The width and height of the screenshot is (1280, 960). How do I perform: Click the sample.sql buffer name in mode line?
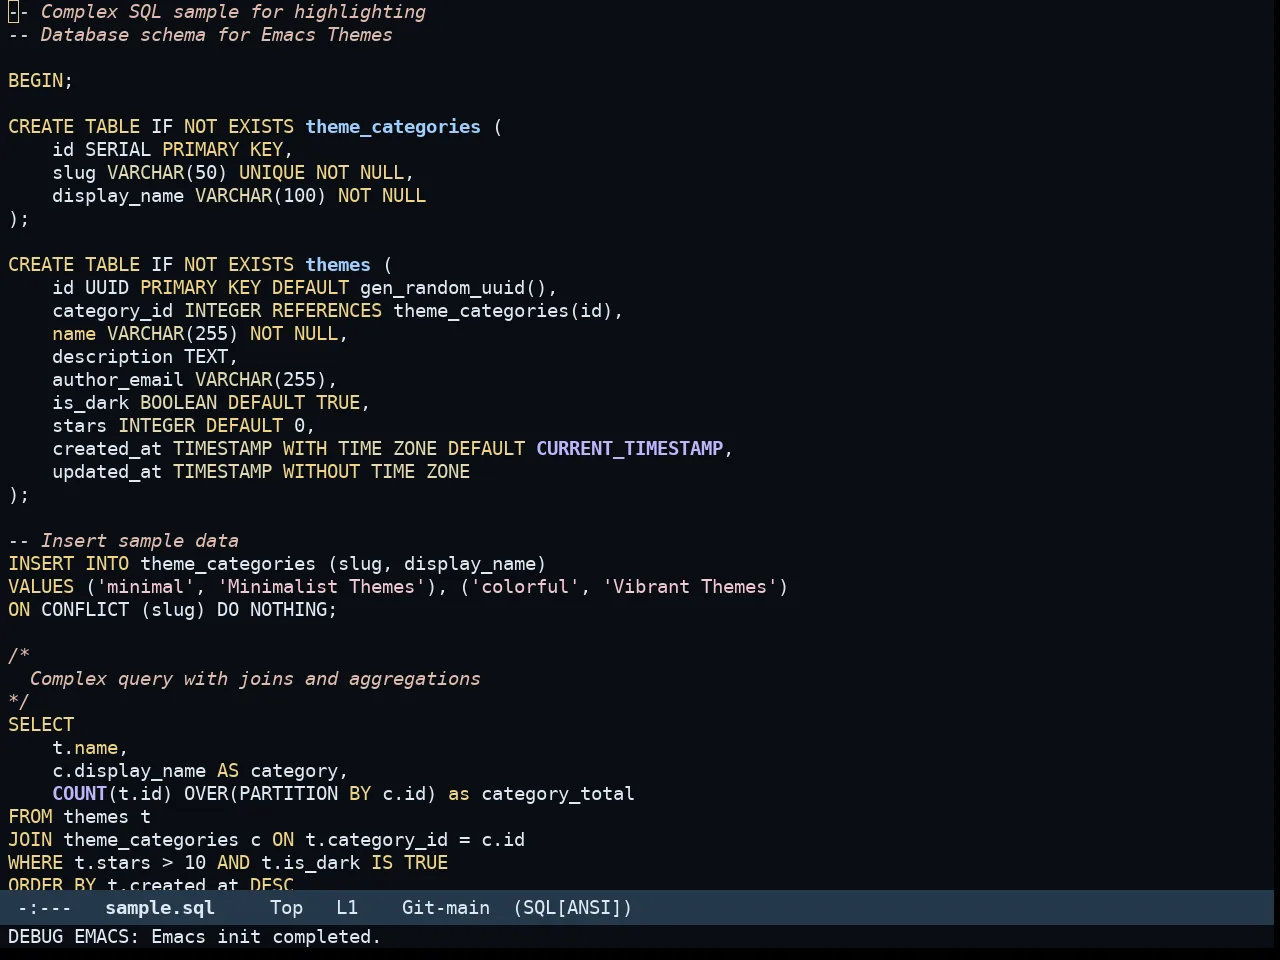[160, 908]
